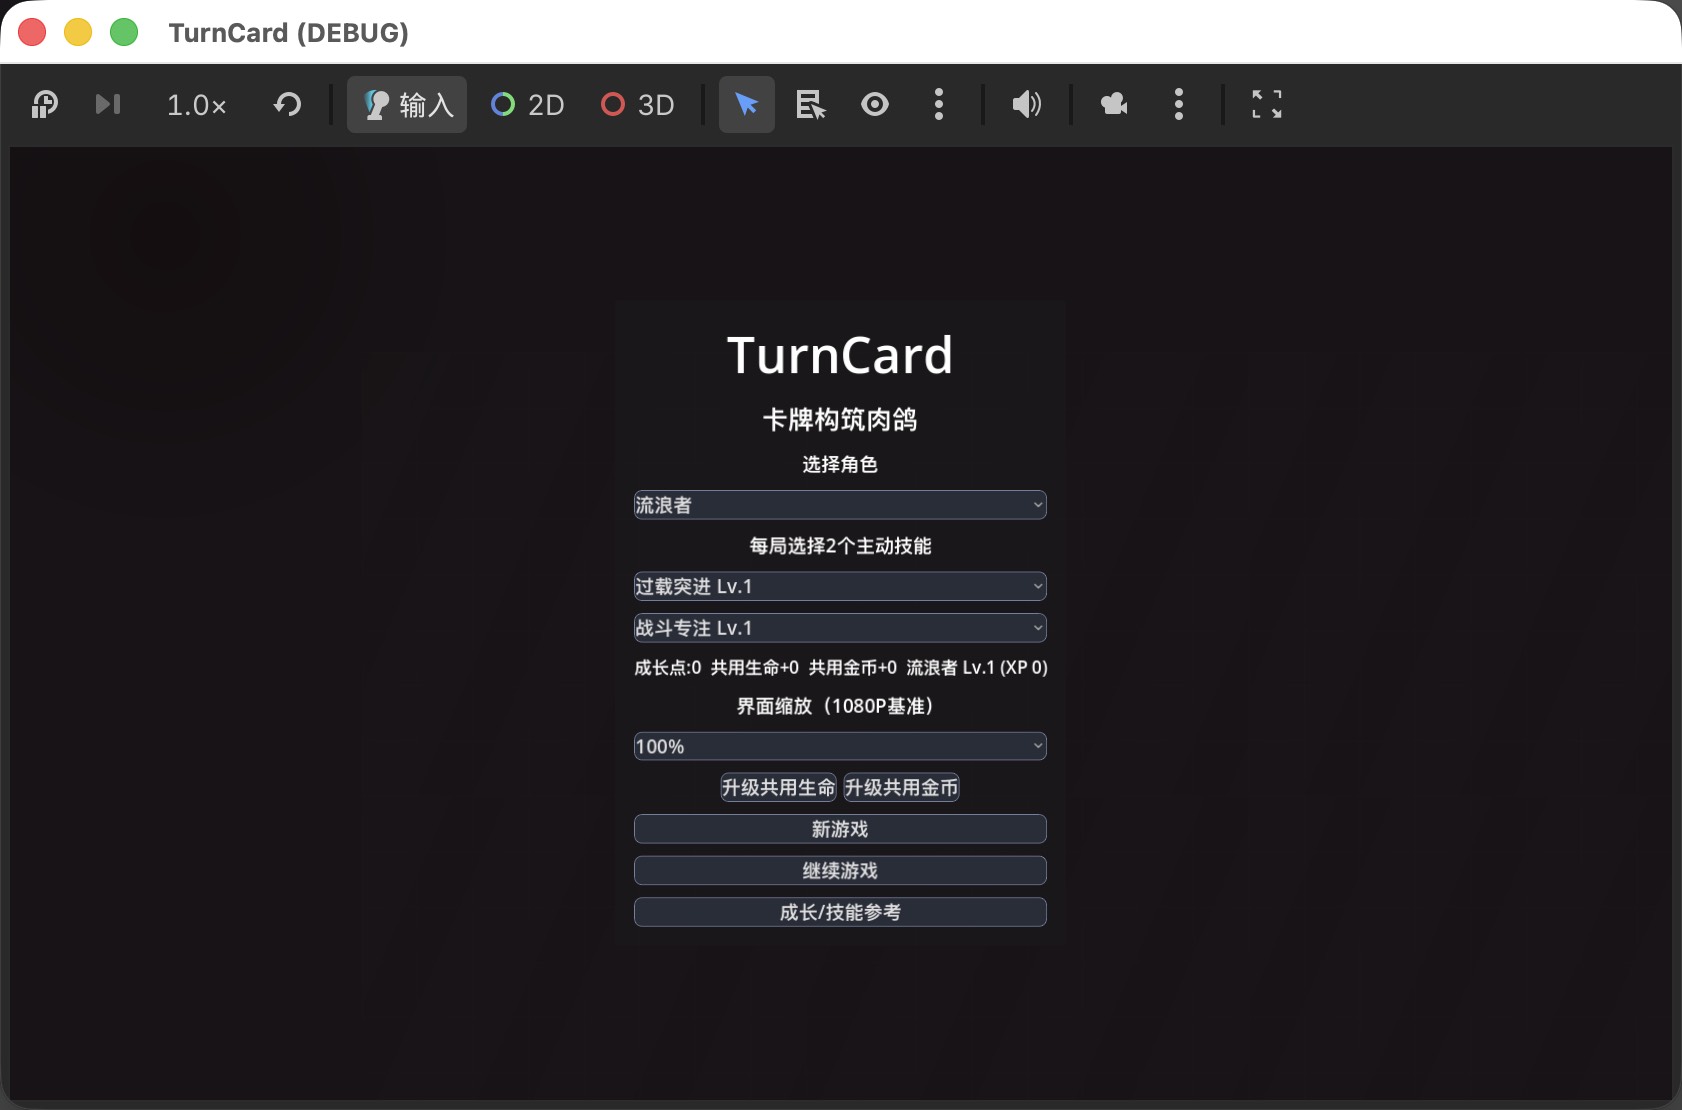Advance one frame with the next-frame icon
This screenshot has width=1682, height=1110.
coord(108,104)
